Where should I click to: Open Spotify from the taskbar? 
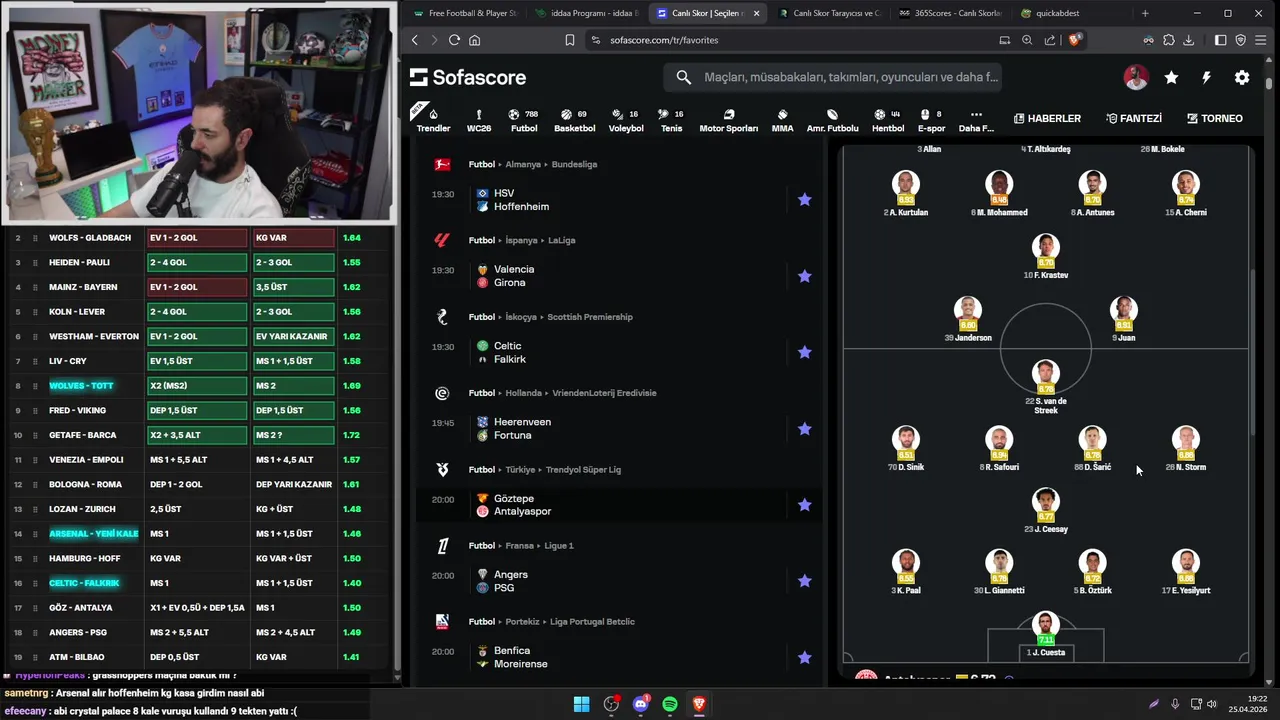point(670,704)
